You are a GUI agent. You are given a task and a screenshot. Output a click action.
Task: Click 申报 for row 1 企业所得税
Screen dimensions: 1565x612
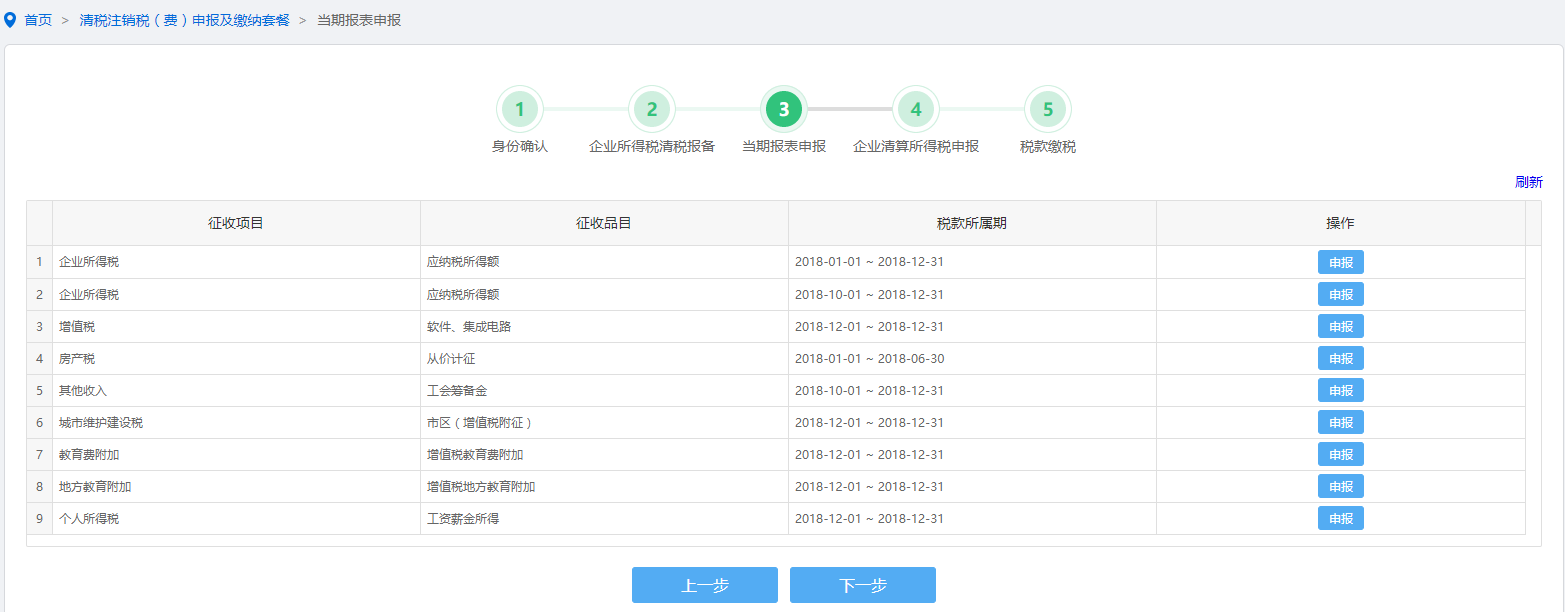1340,262
